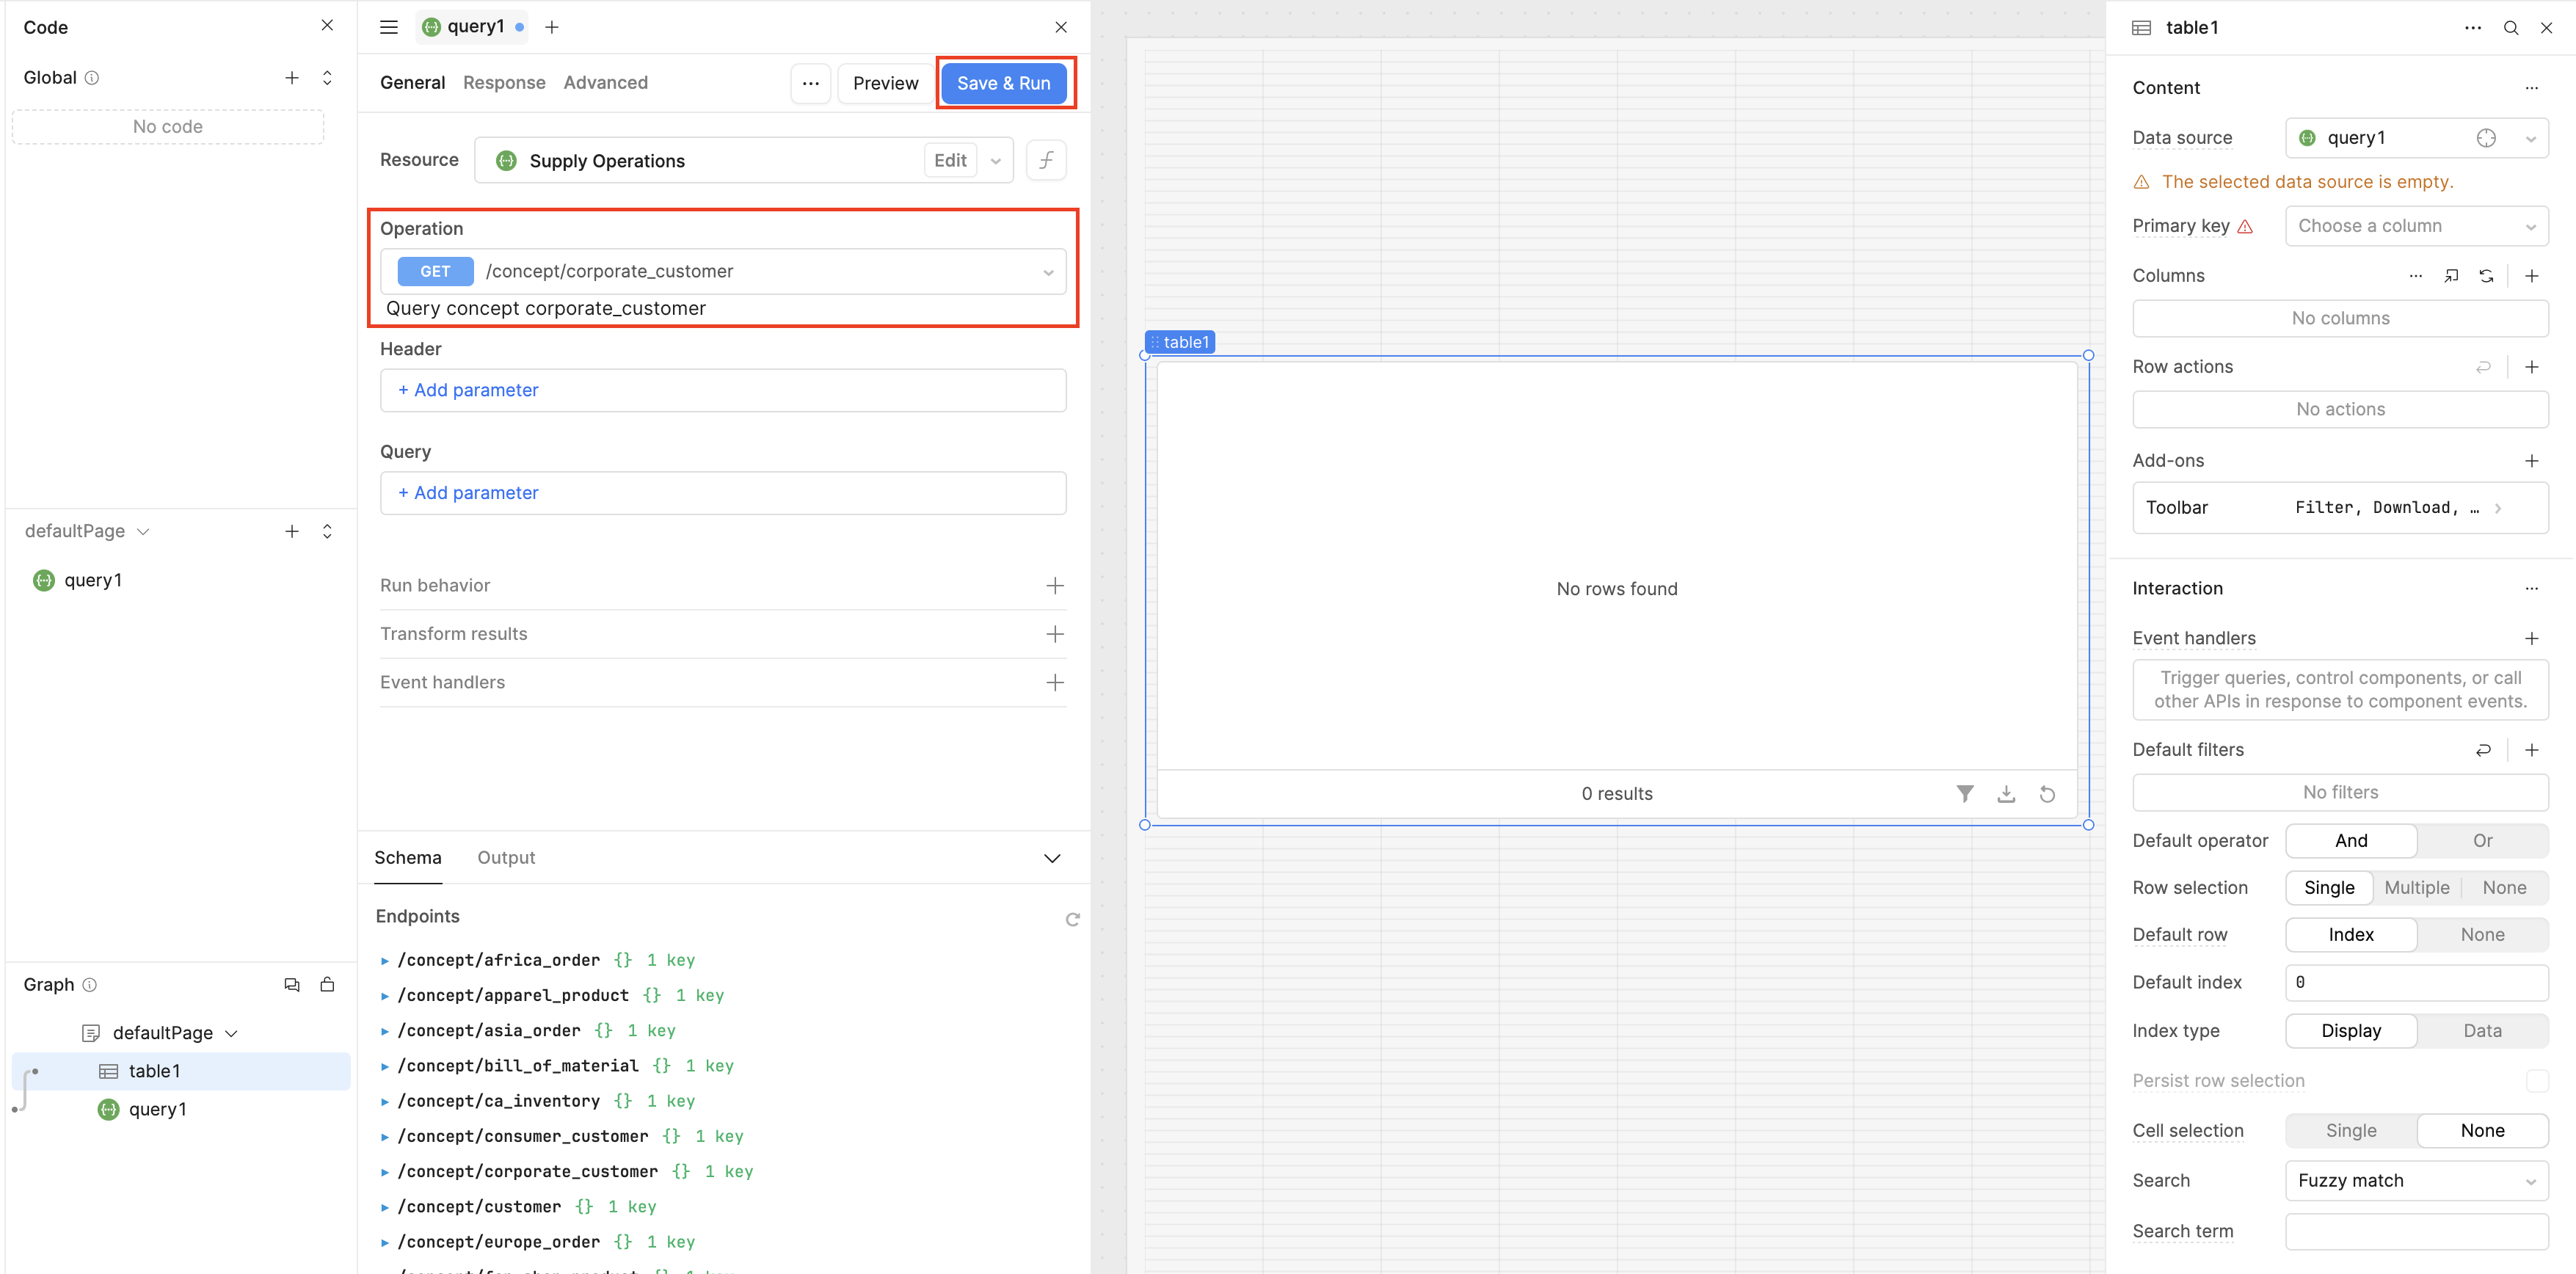Screen dimensions: 2576x1274
Task: Open the Primary key column chooser
Action: coord(2417,225)
